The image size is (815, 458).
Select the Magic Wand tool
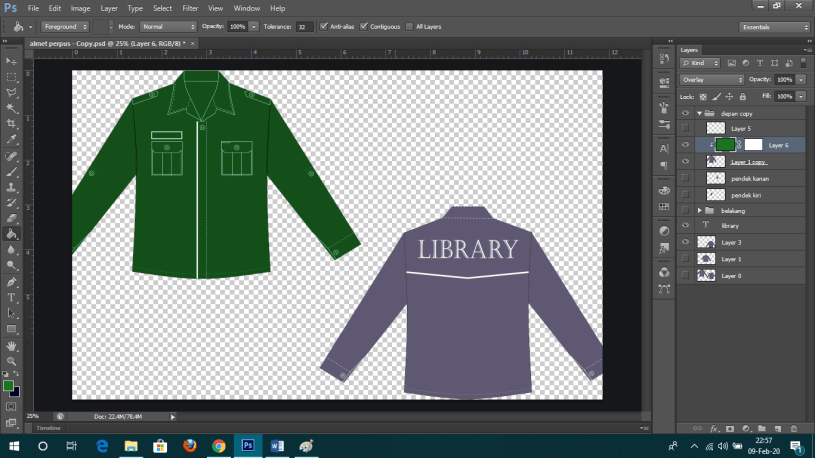tap(11, 108)
